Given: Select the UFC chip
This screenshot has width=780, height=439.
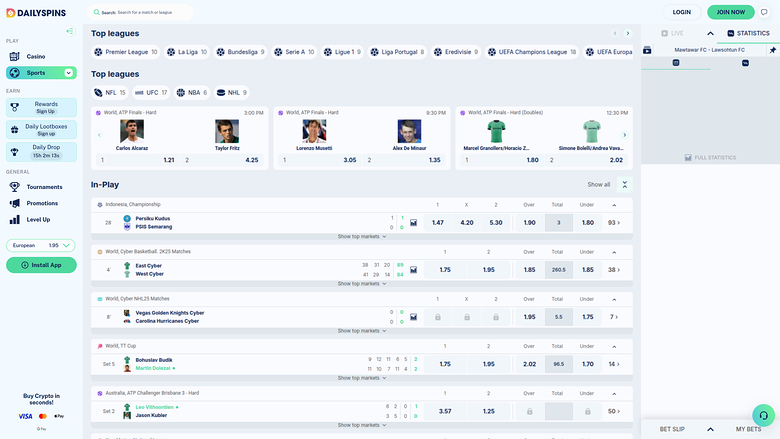Looking at the screenshot, I should tap(151, 92).
